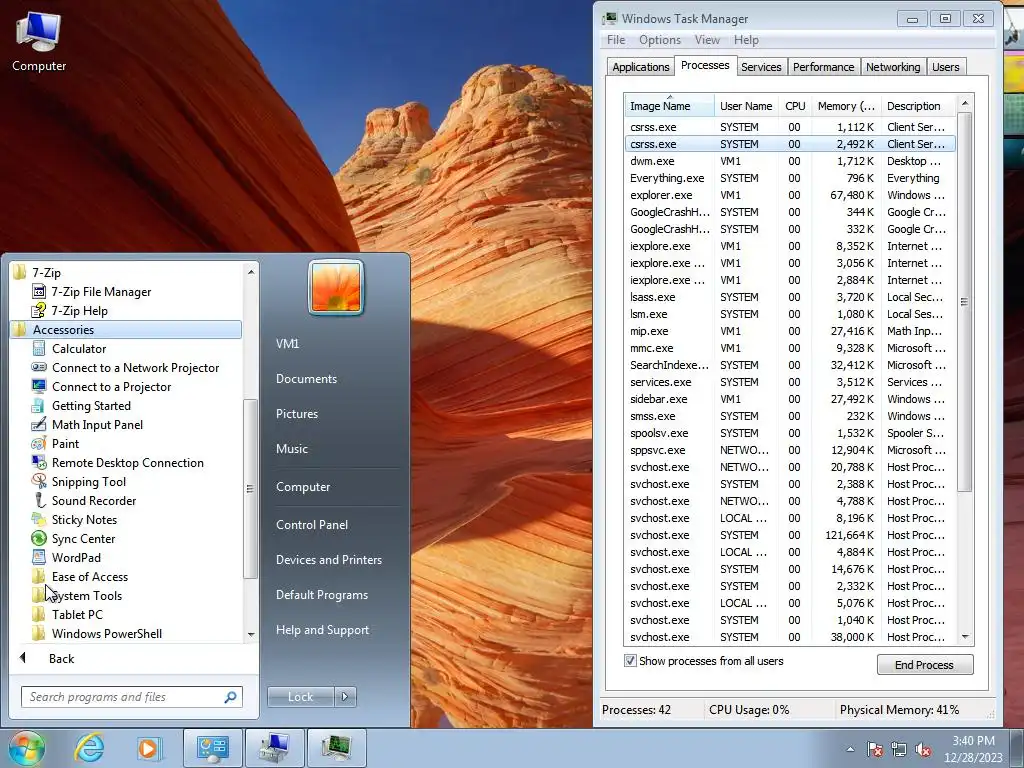Open Windows Media Player from taskbar

[148, 748]
